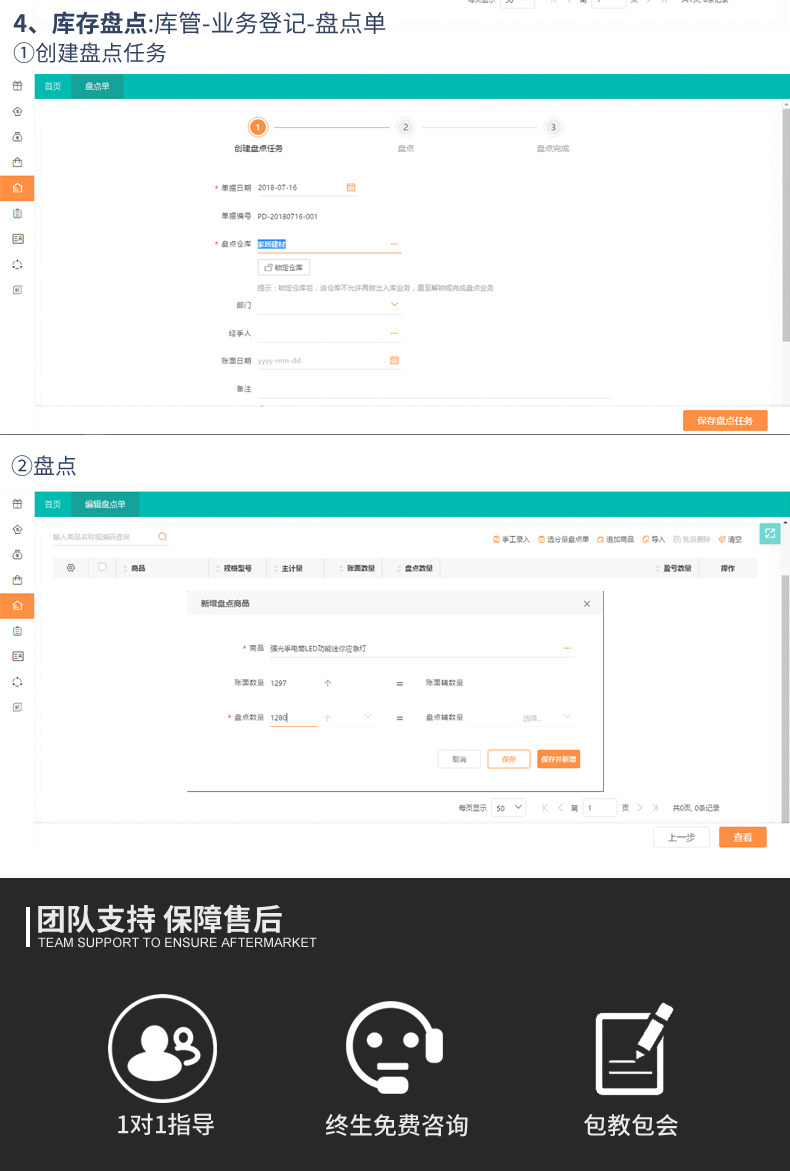Click the 账面数量 column header

click(x=361, y=568)
